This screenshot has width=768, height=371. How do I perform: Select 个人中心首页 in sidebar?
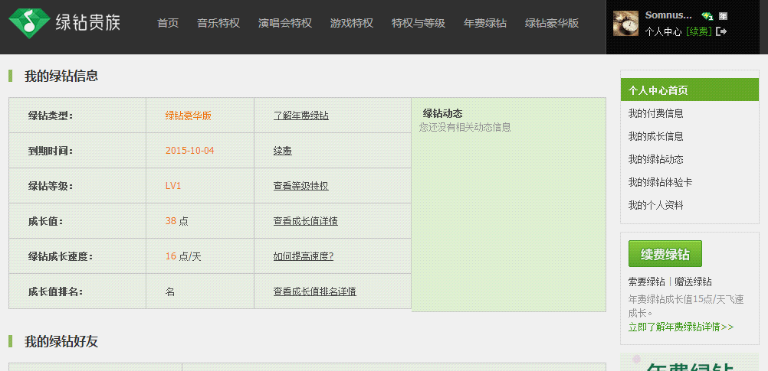tap(690, 91)
